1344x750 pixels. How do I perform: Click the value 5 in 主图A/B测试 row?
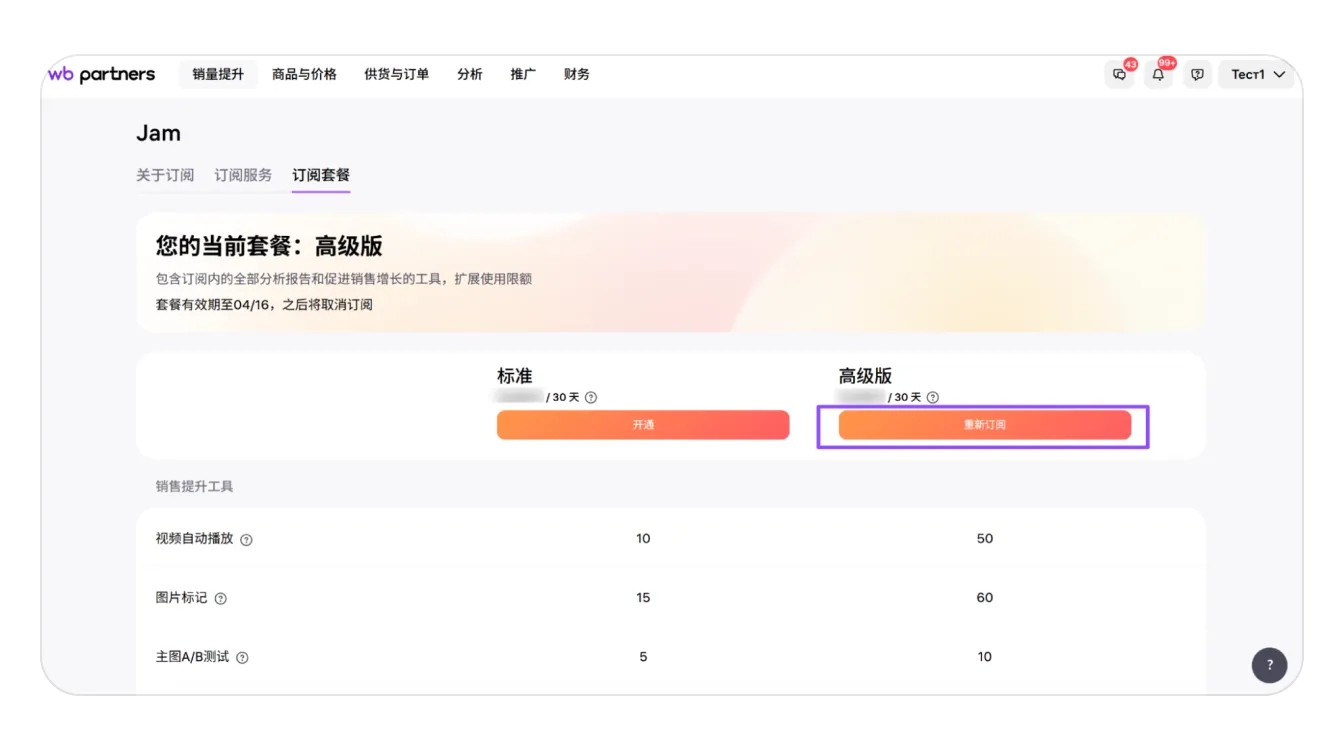tap(643, 656)
